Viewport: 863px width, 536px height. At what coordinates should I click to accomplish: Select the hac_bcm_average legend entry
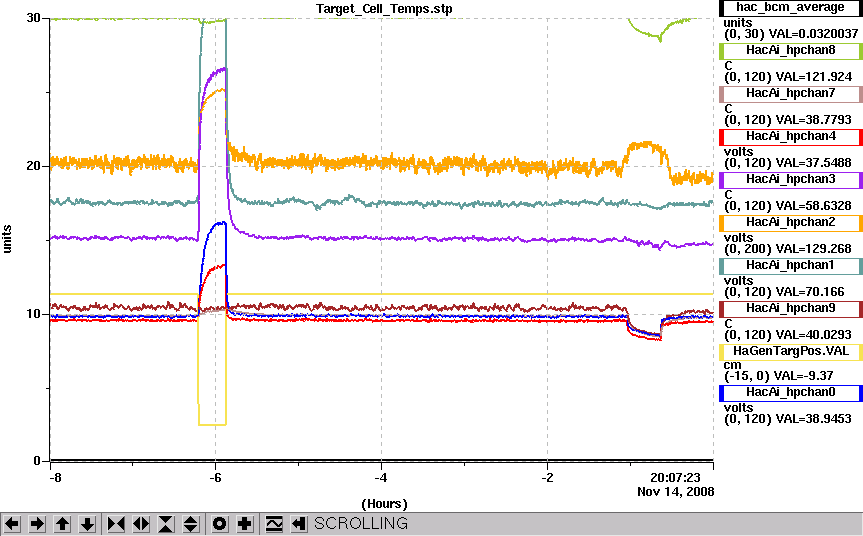(x=790, y=8)
